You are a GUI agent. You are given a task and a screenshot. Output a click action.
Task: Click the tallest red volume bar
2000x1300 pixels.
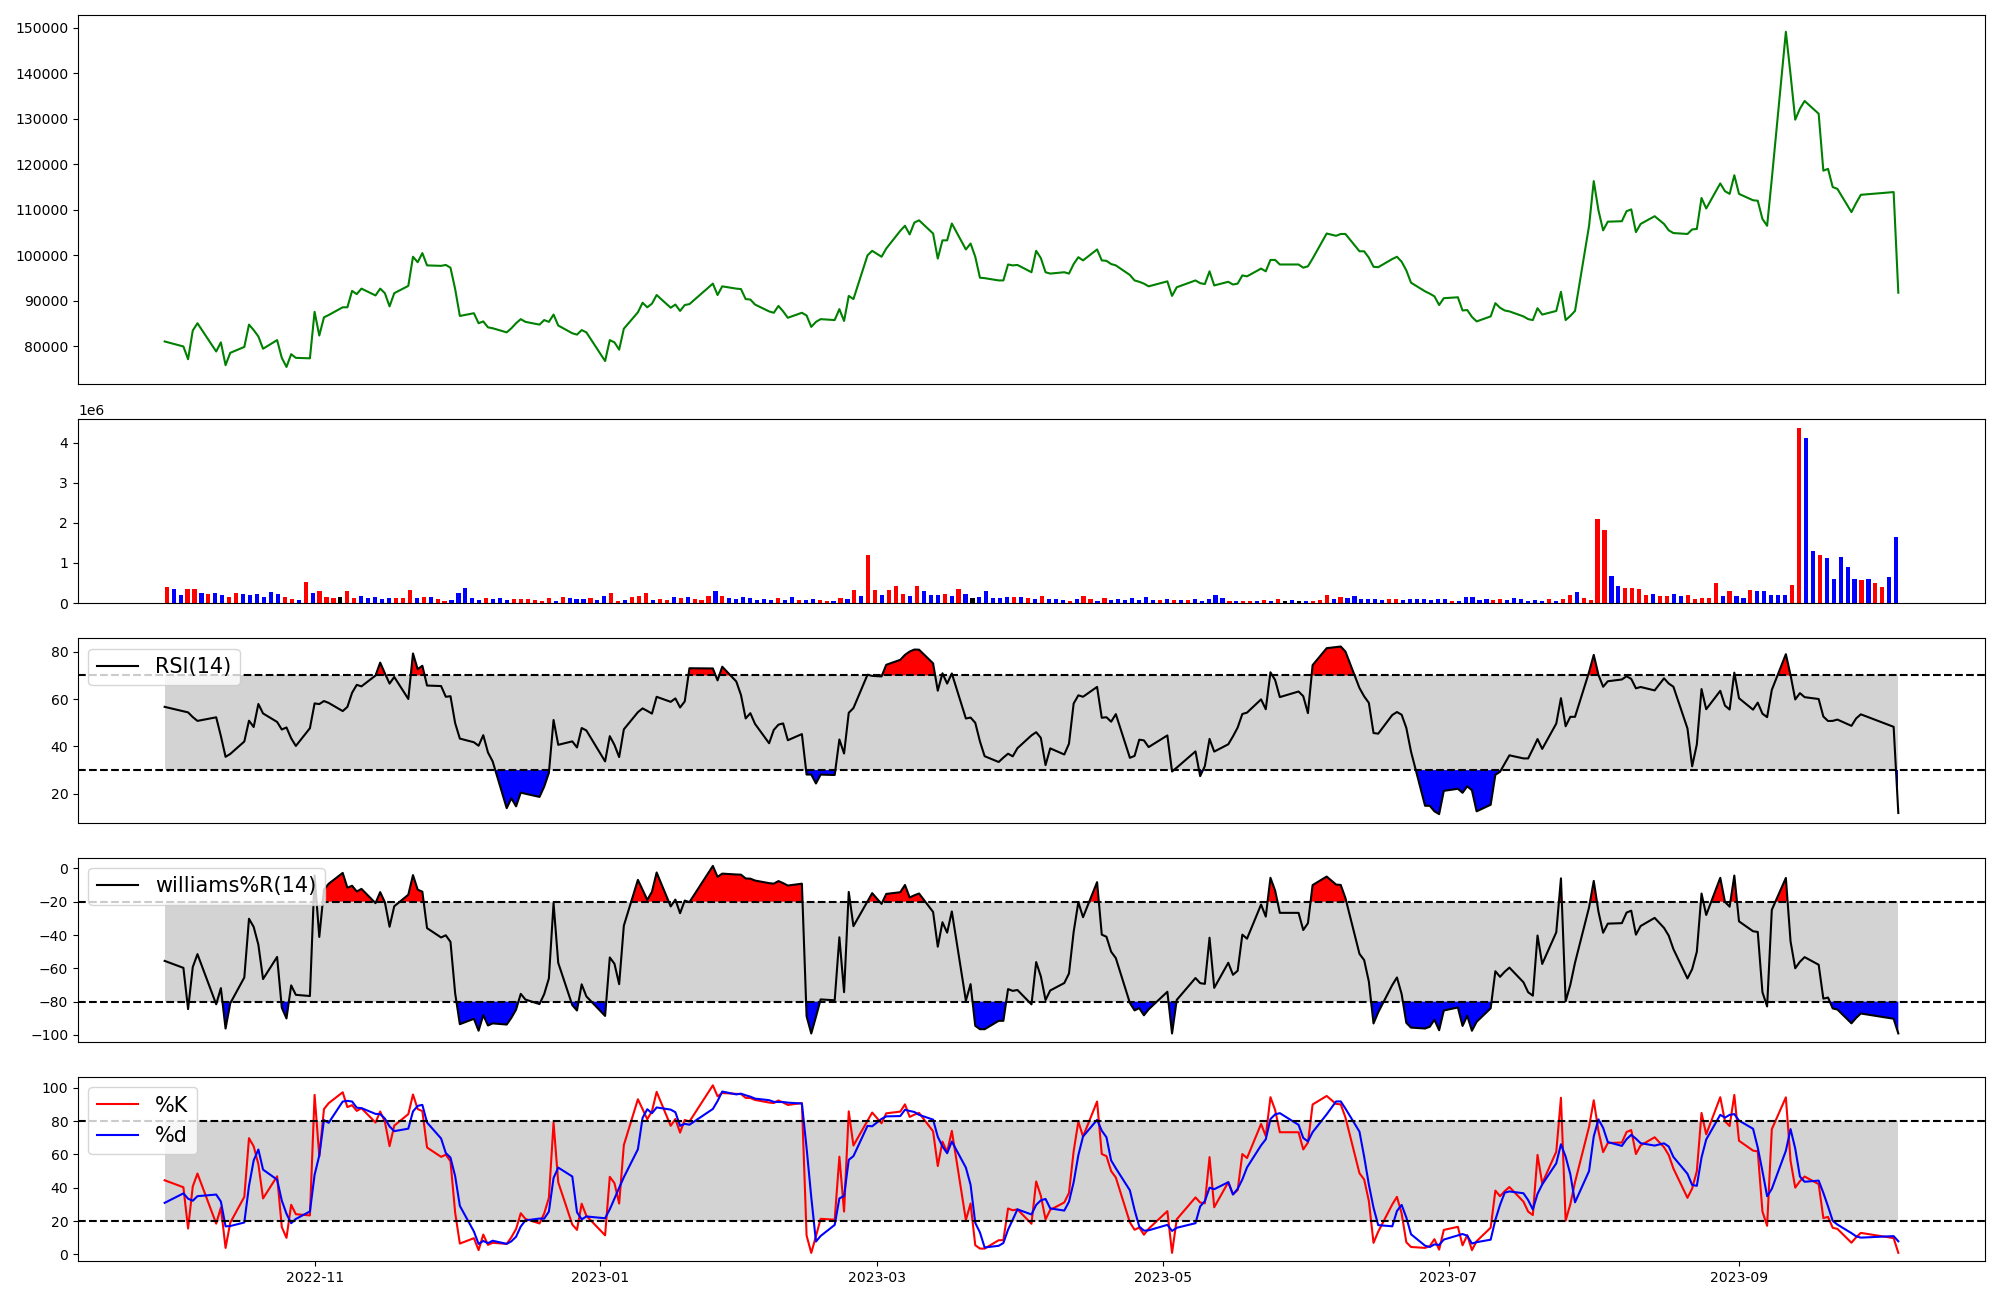1799,515
